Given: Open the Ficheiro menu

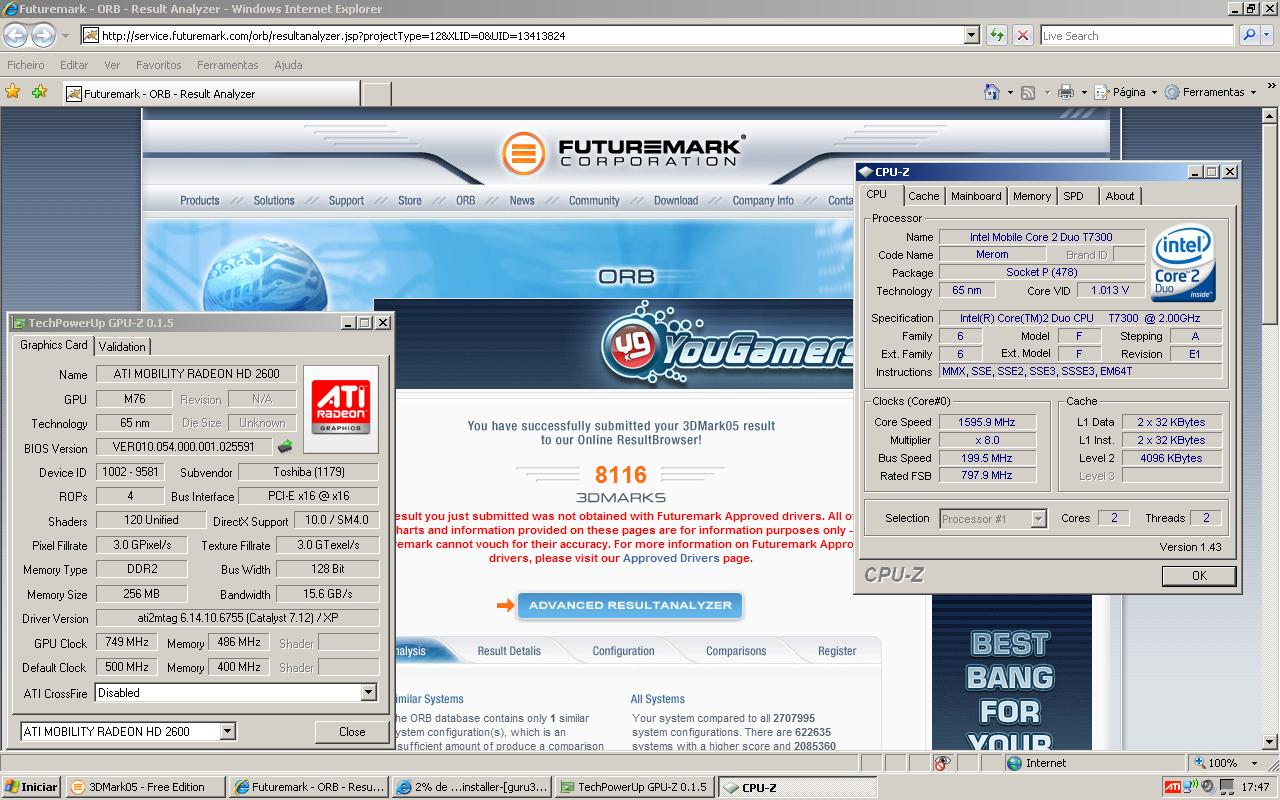Looking at the screenshot, I should 26,65.
